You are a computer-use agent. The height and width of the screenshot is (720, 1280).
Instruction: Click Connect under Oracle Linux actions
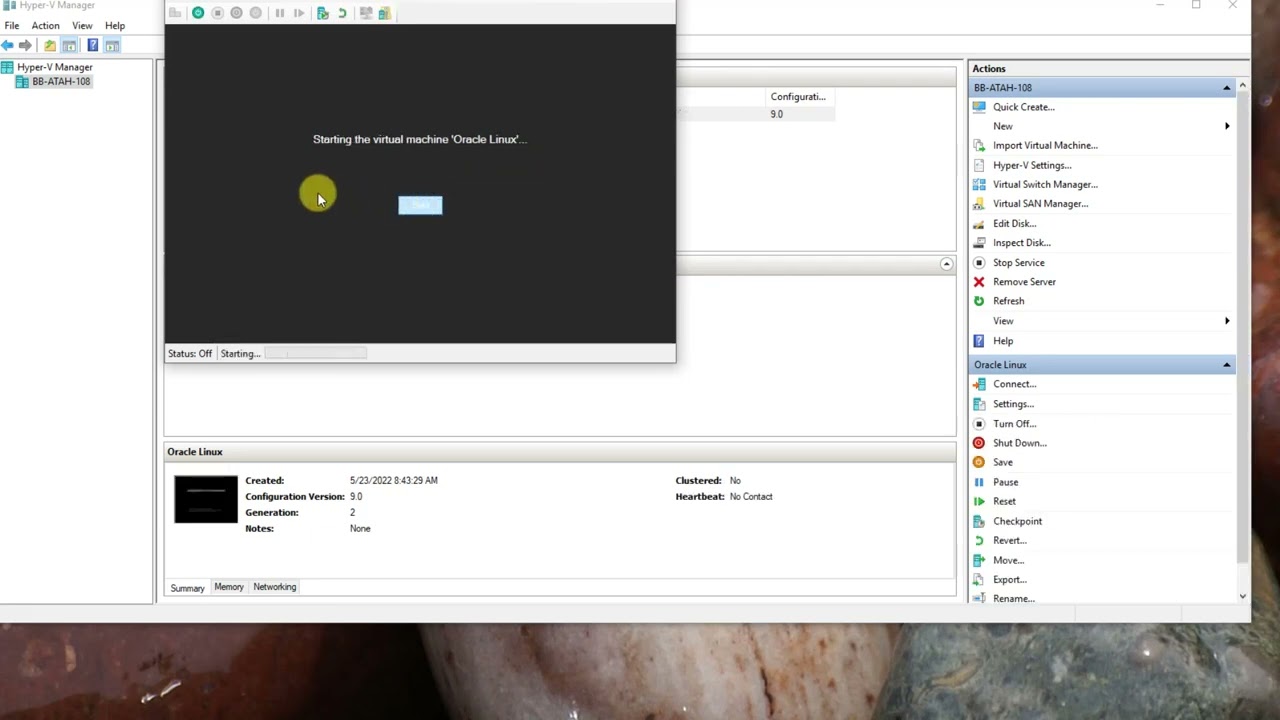click(1014, 384)
